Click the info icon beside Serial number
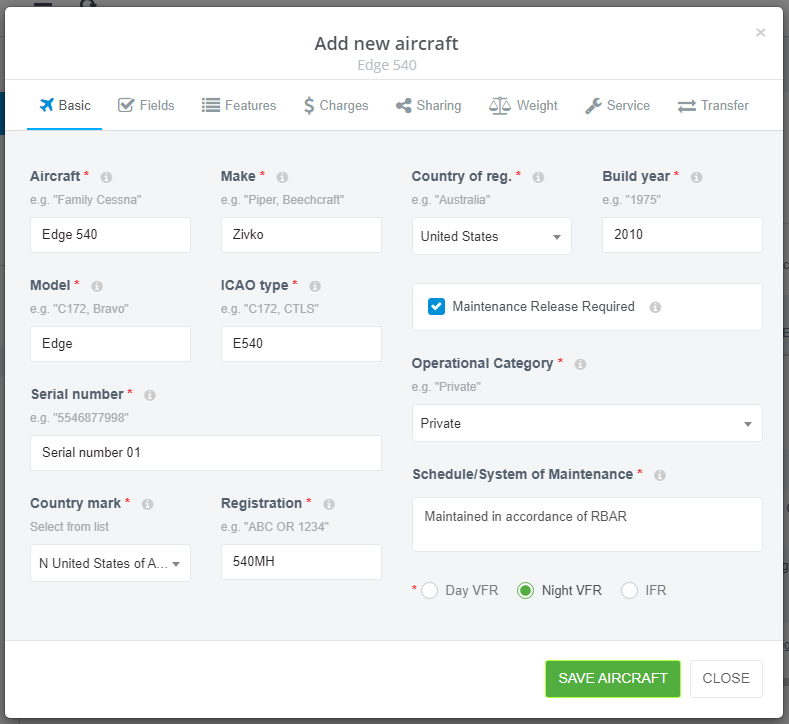789x724 pixels. click(x=150, y=395)
